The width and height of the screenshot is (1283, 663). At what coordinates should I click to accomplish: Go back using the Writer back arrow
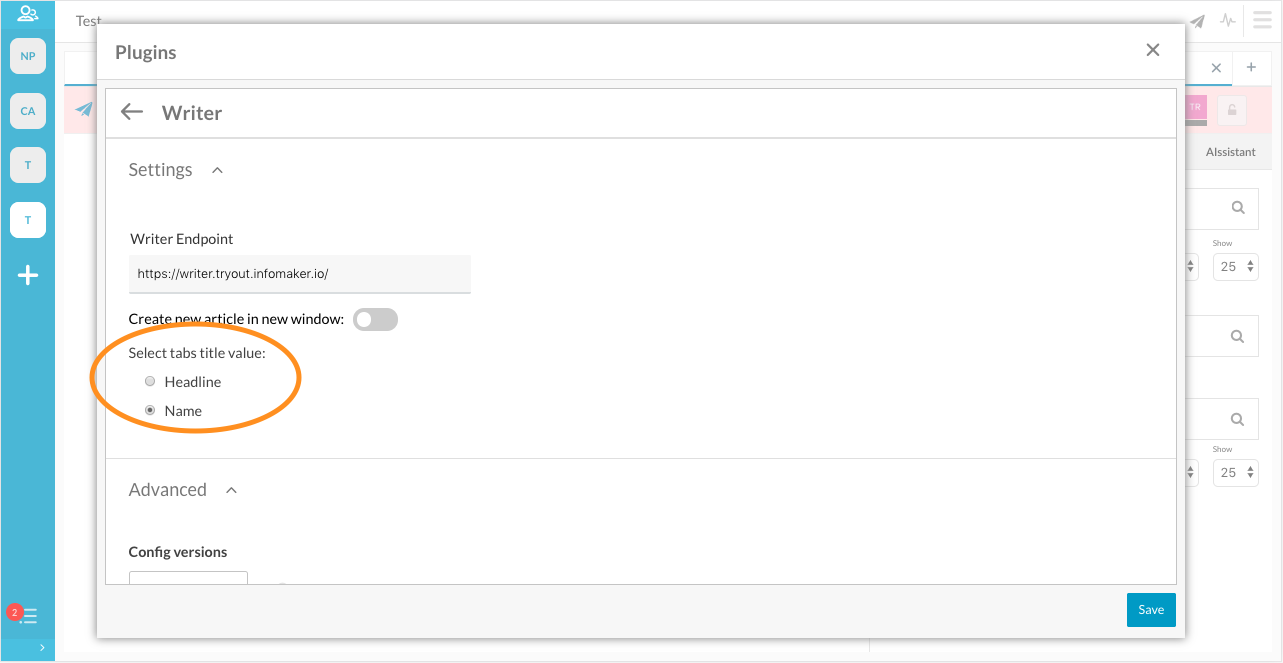tap(131, 111)
